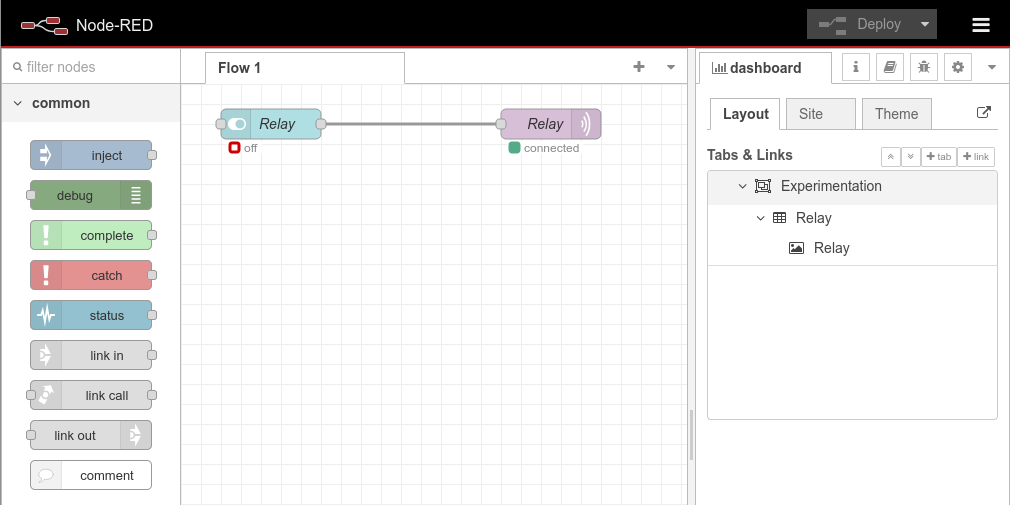Click the Node-RED logo
This screenshot has width=1010, height=505.
pyautogui.click(x=44, y=25)
